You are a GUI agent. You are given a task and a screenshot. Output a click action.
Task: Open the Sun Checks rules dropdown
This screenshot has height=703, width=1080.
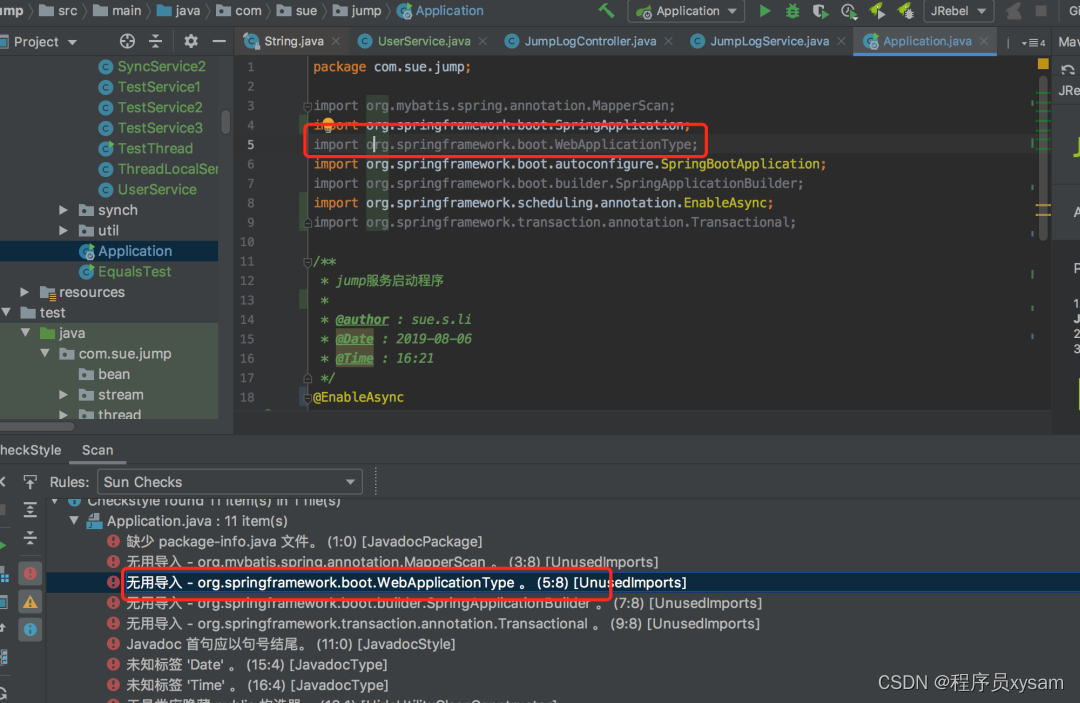[x=230, y=481]
